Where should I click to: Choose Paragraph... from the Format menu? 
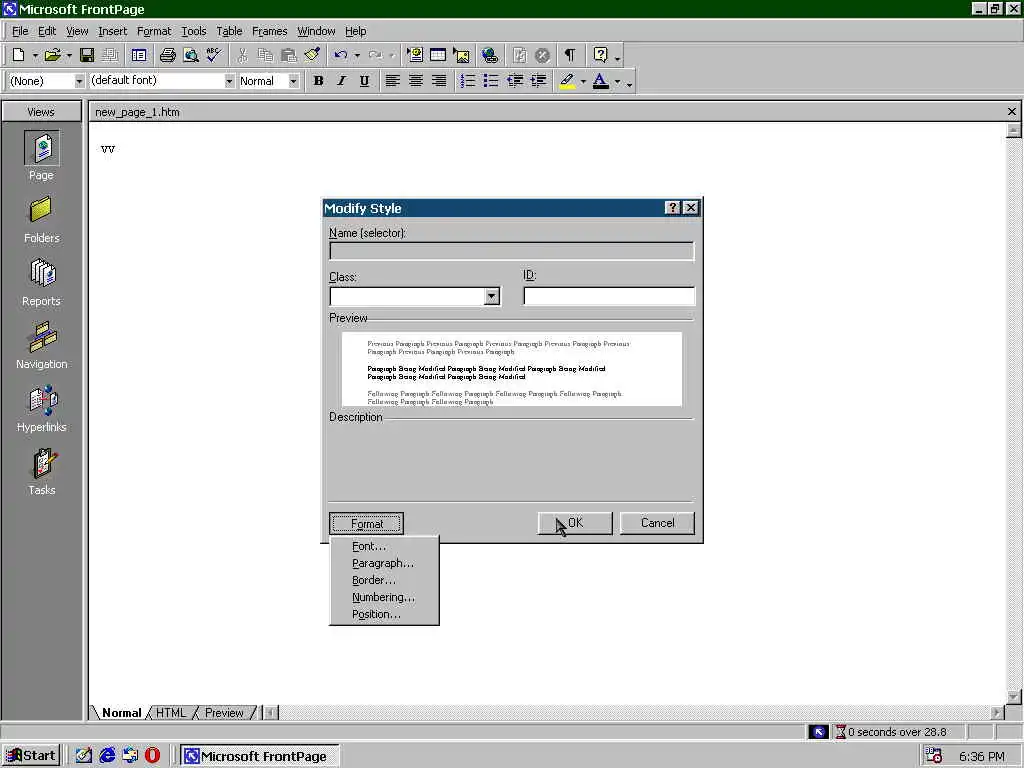click(x=384, y=564)
